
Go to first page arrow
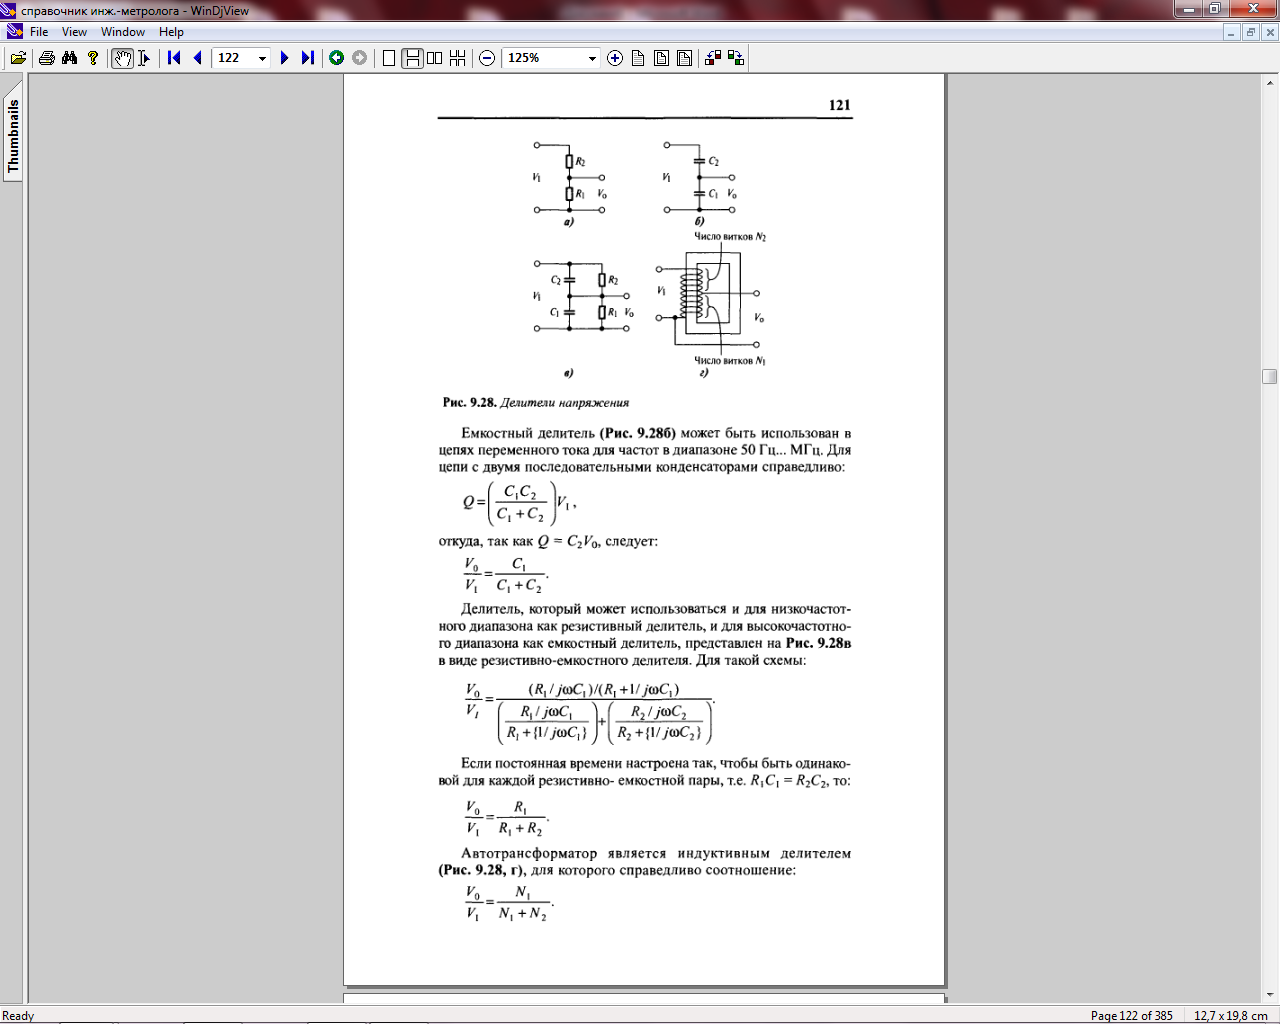point(174,58)
